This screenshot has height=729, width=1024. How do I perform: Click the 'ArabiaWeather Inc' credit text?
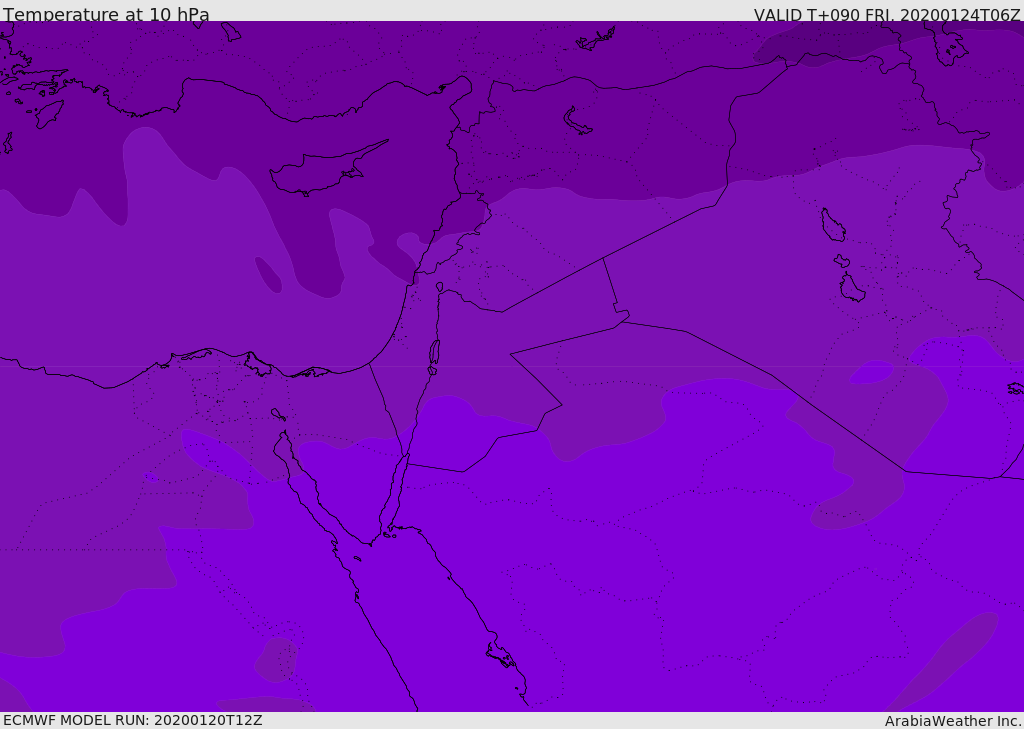click(x=952, y=721)
